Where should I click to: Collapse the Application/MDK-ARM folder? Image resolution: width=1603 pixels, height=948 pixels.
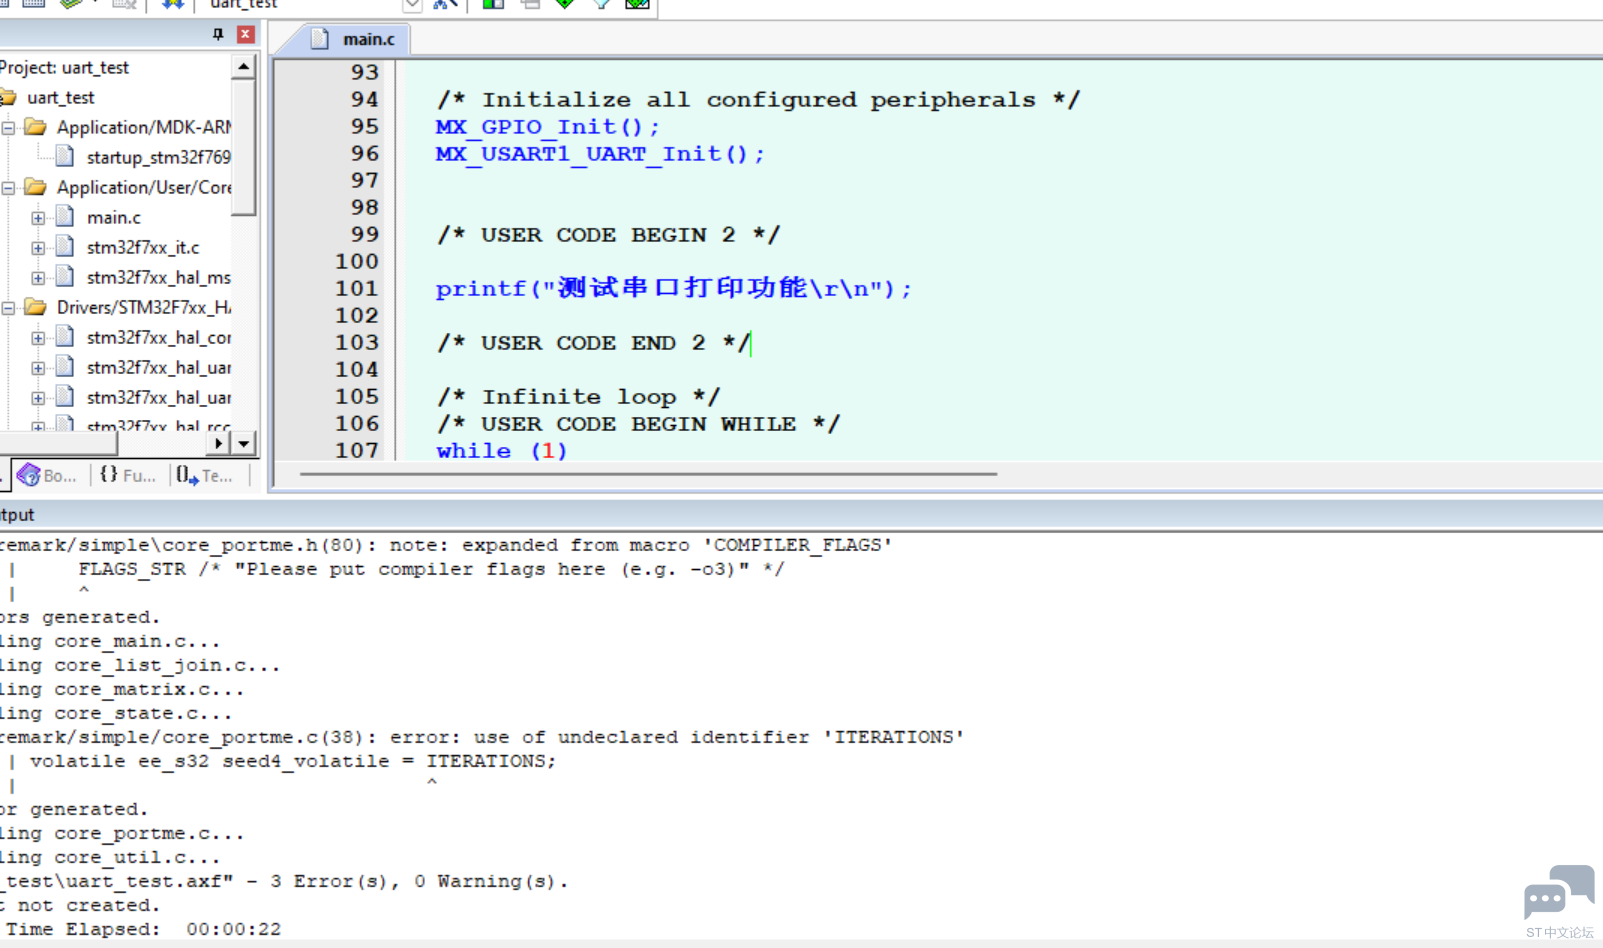coord(8,128)
